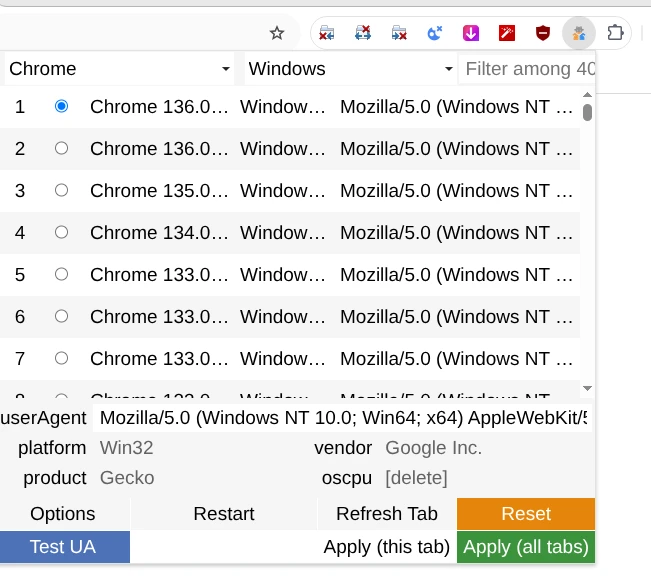Click the scroll-down arrow of the list scrollbar

pos(587,388)
